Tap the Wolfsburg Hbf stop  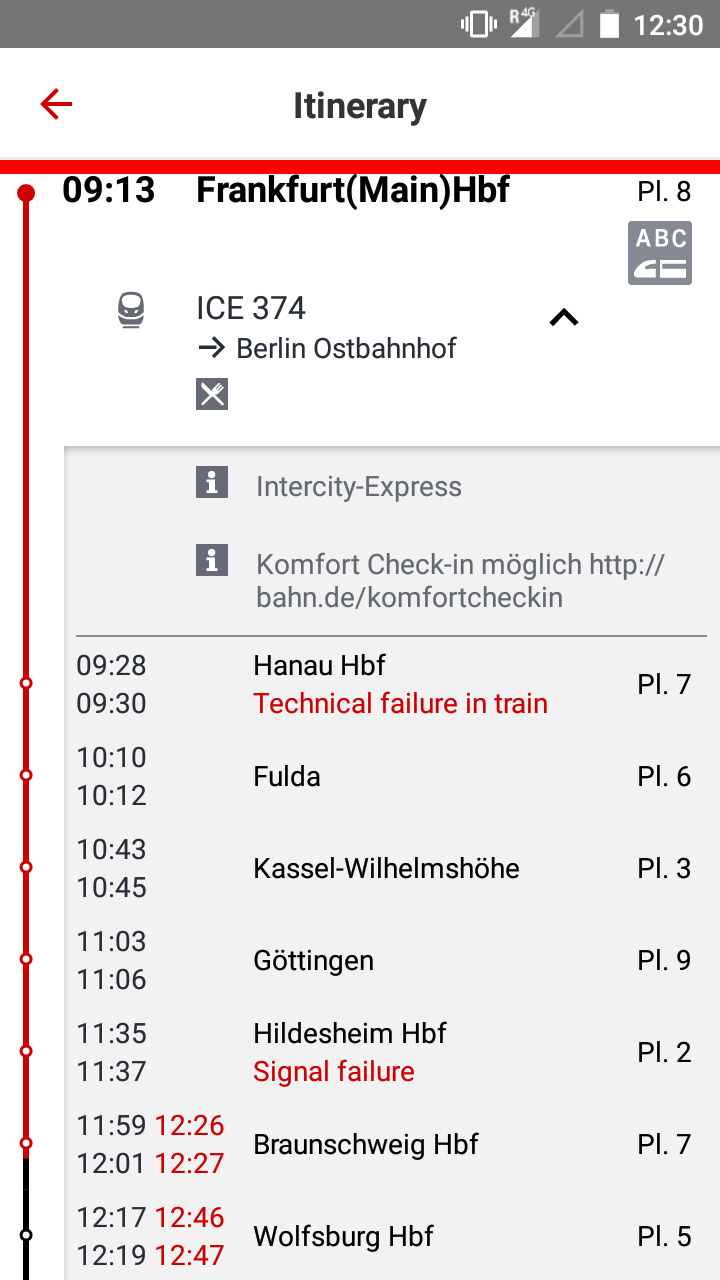(x=343, y=1237)
